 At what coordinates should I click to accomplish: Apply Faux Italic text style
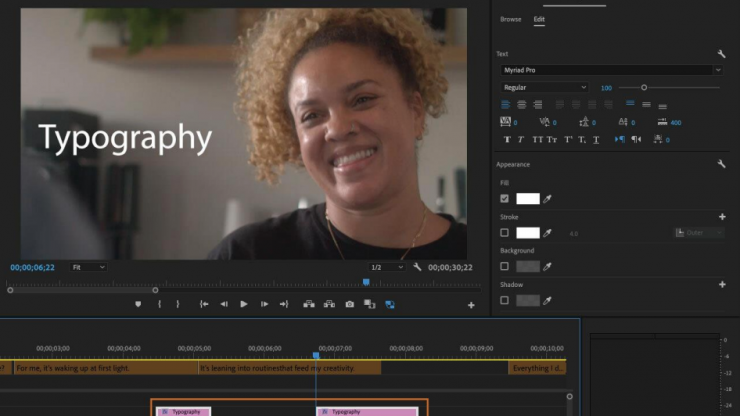click(521, 139)
